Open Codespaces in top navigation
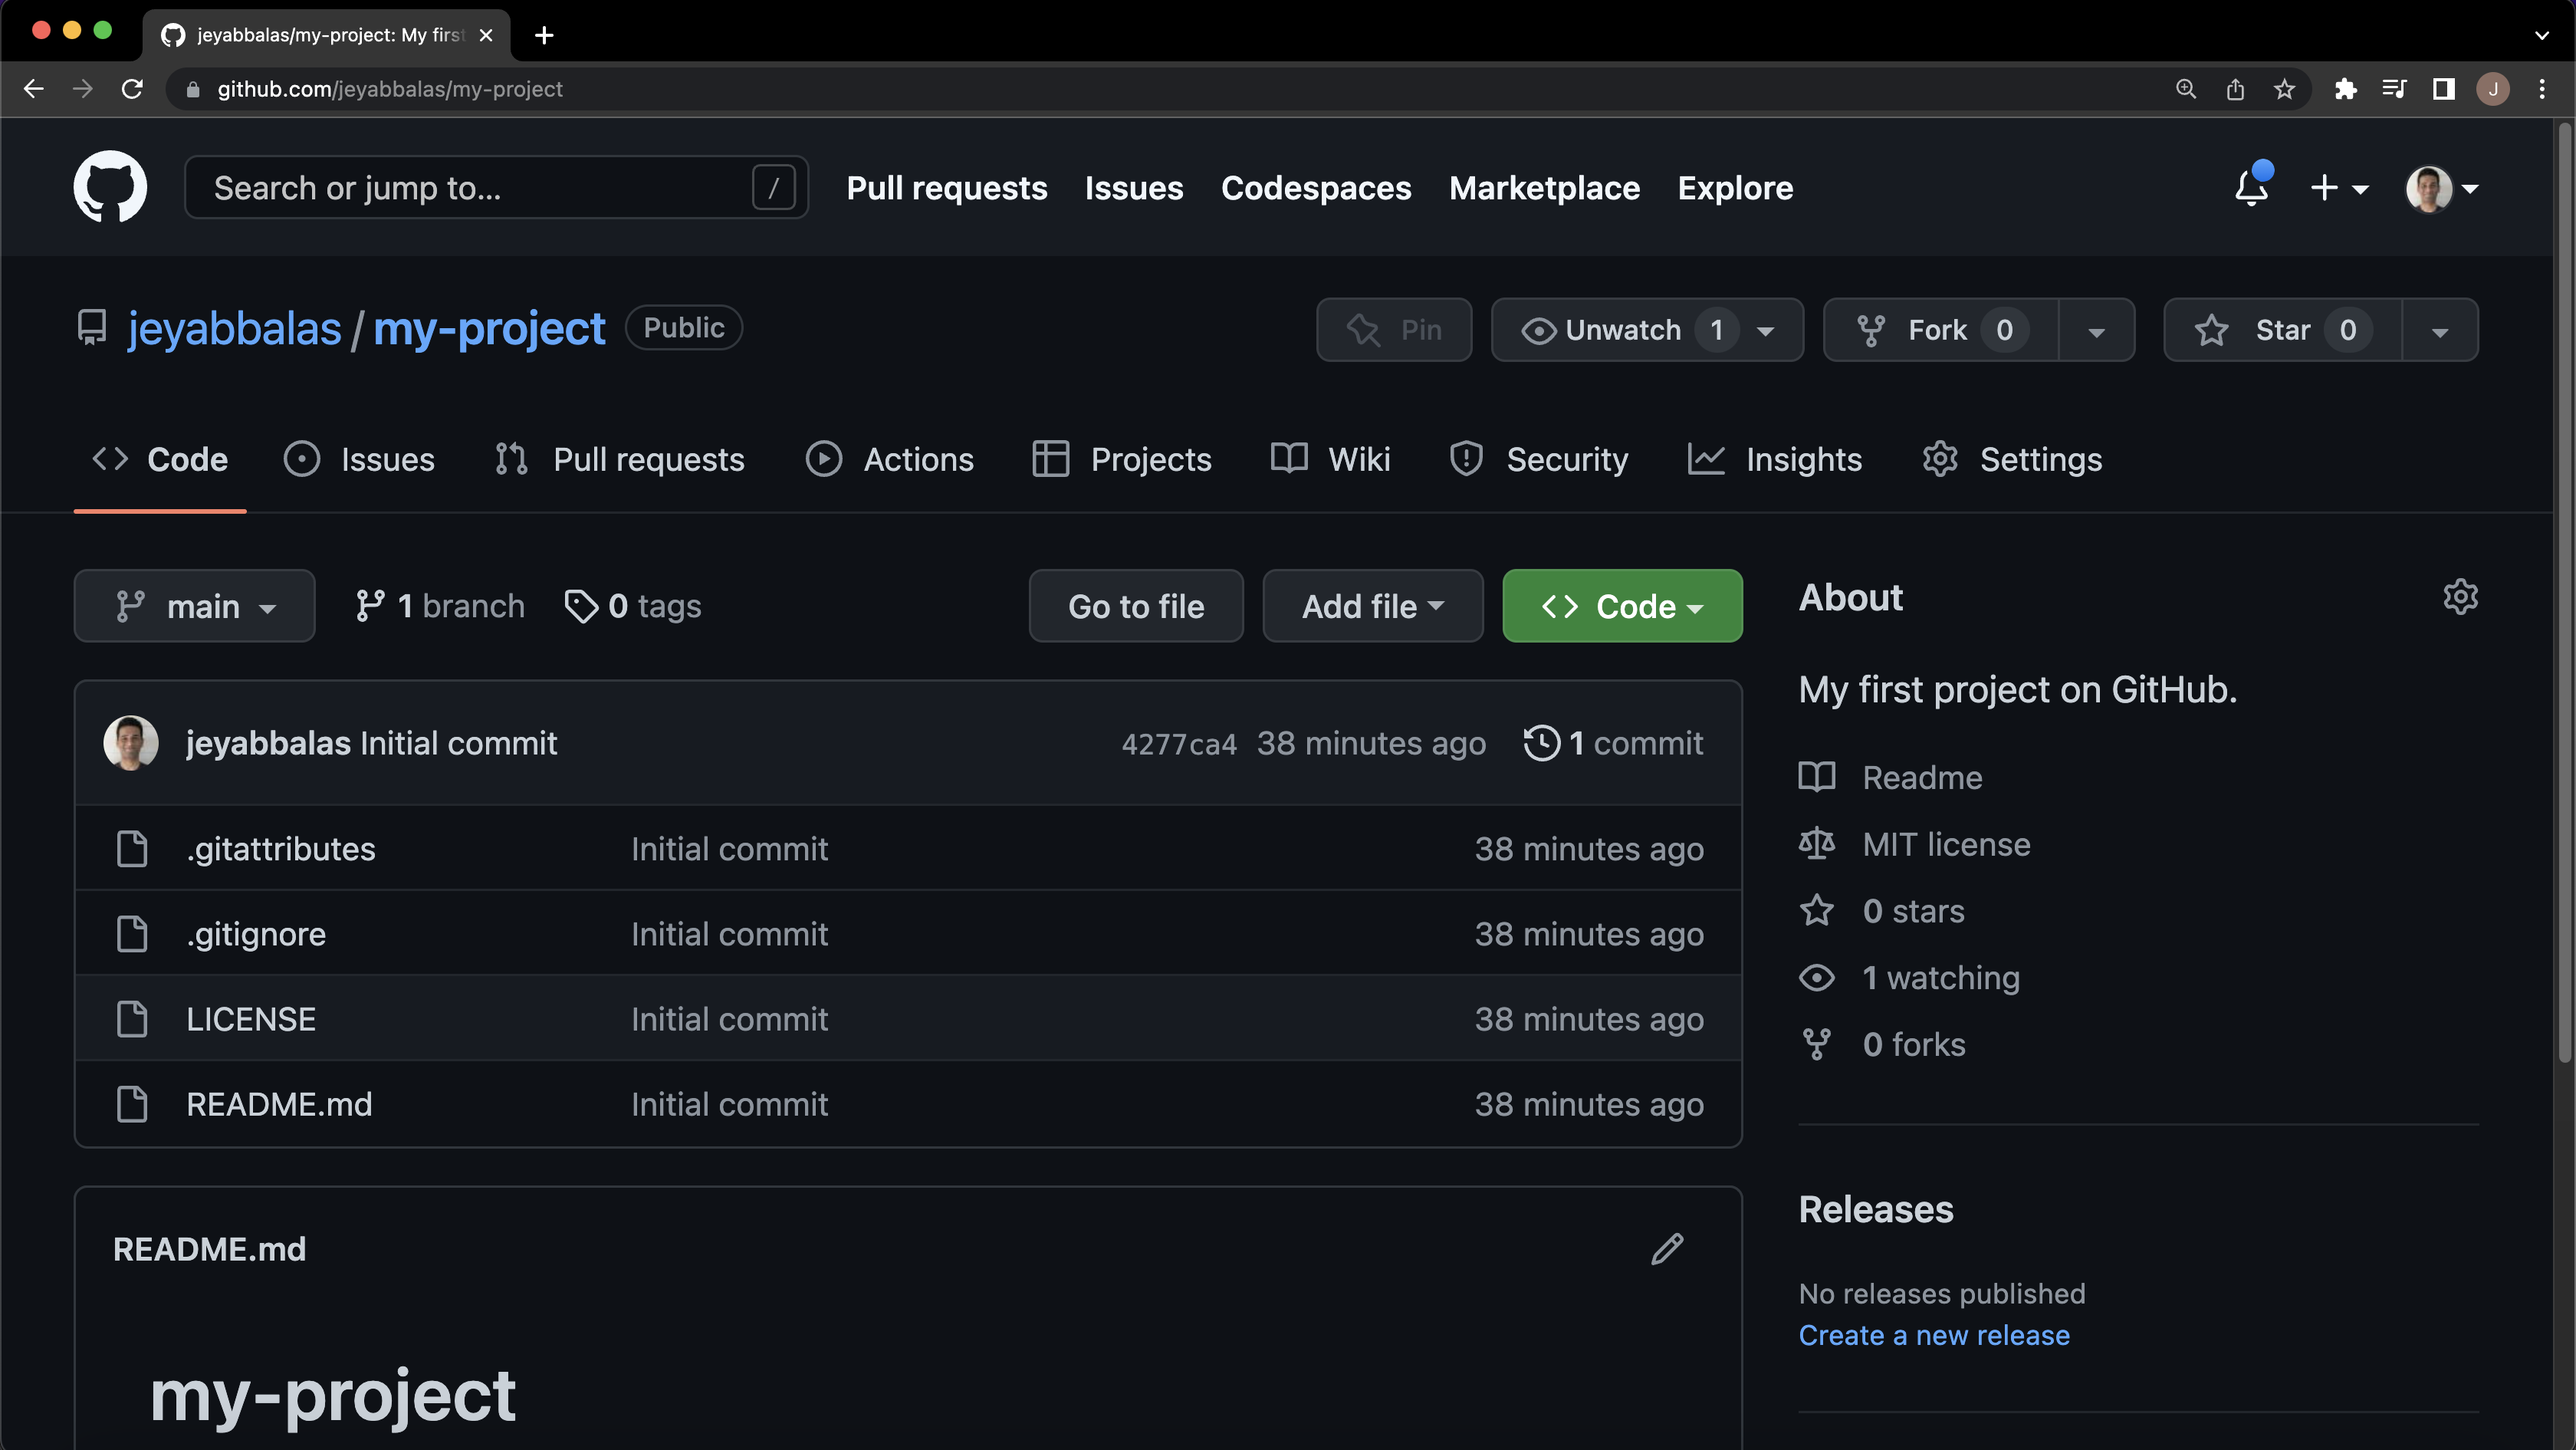 click(1316, 188)
